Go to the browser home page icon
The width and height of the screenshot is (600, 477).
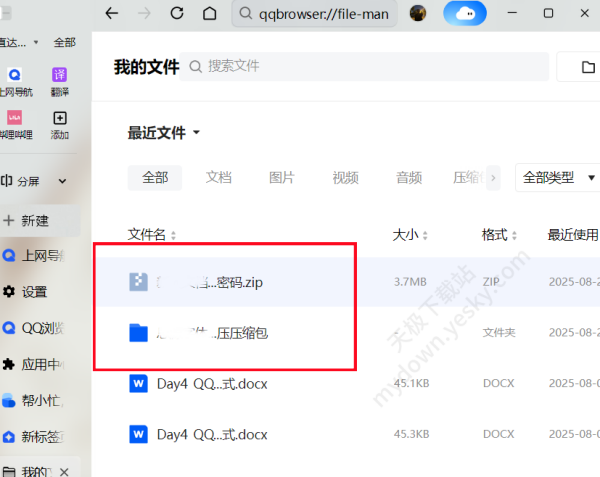point(209,14)
